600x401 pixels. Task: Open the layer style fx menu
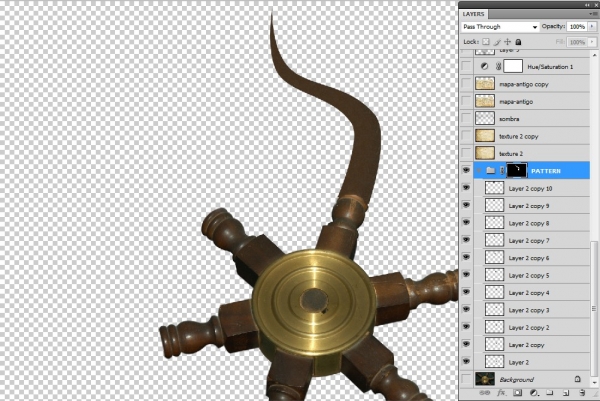coord(501,393)
